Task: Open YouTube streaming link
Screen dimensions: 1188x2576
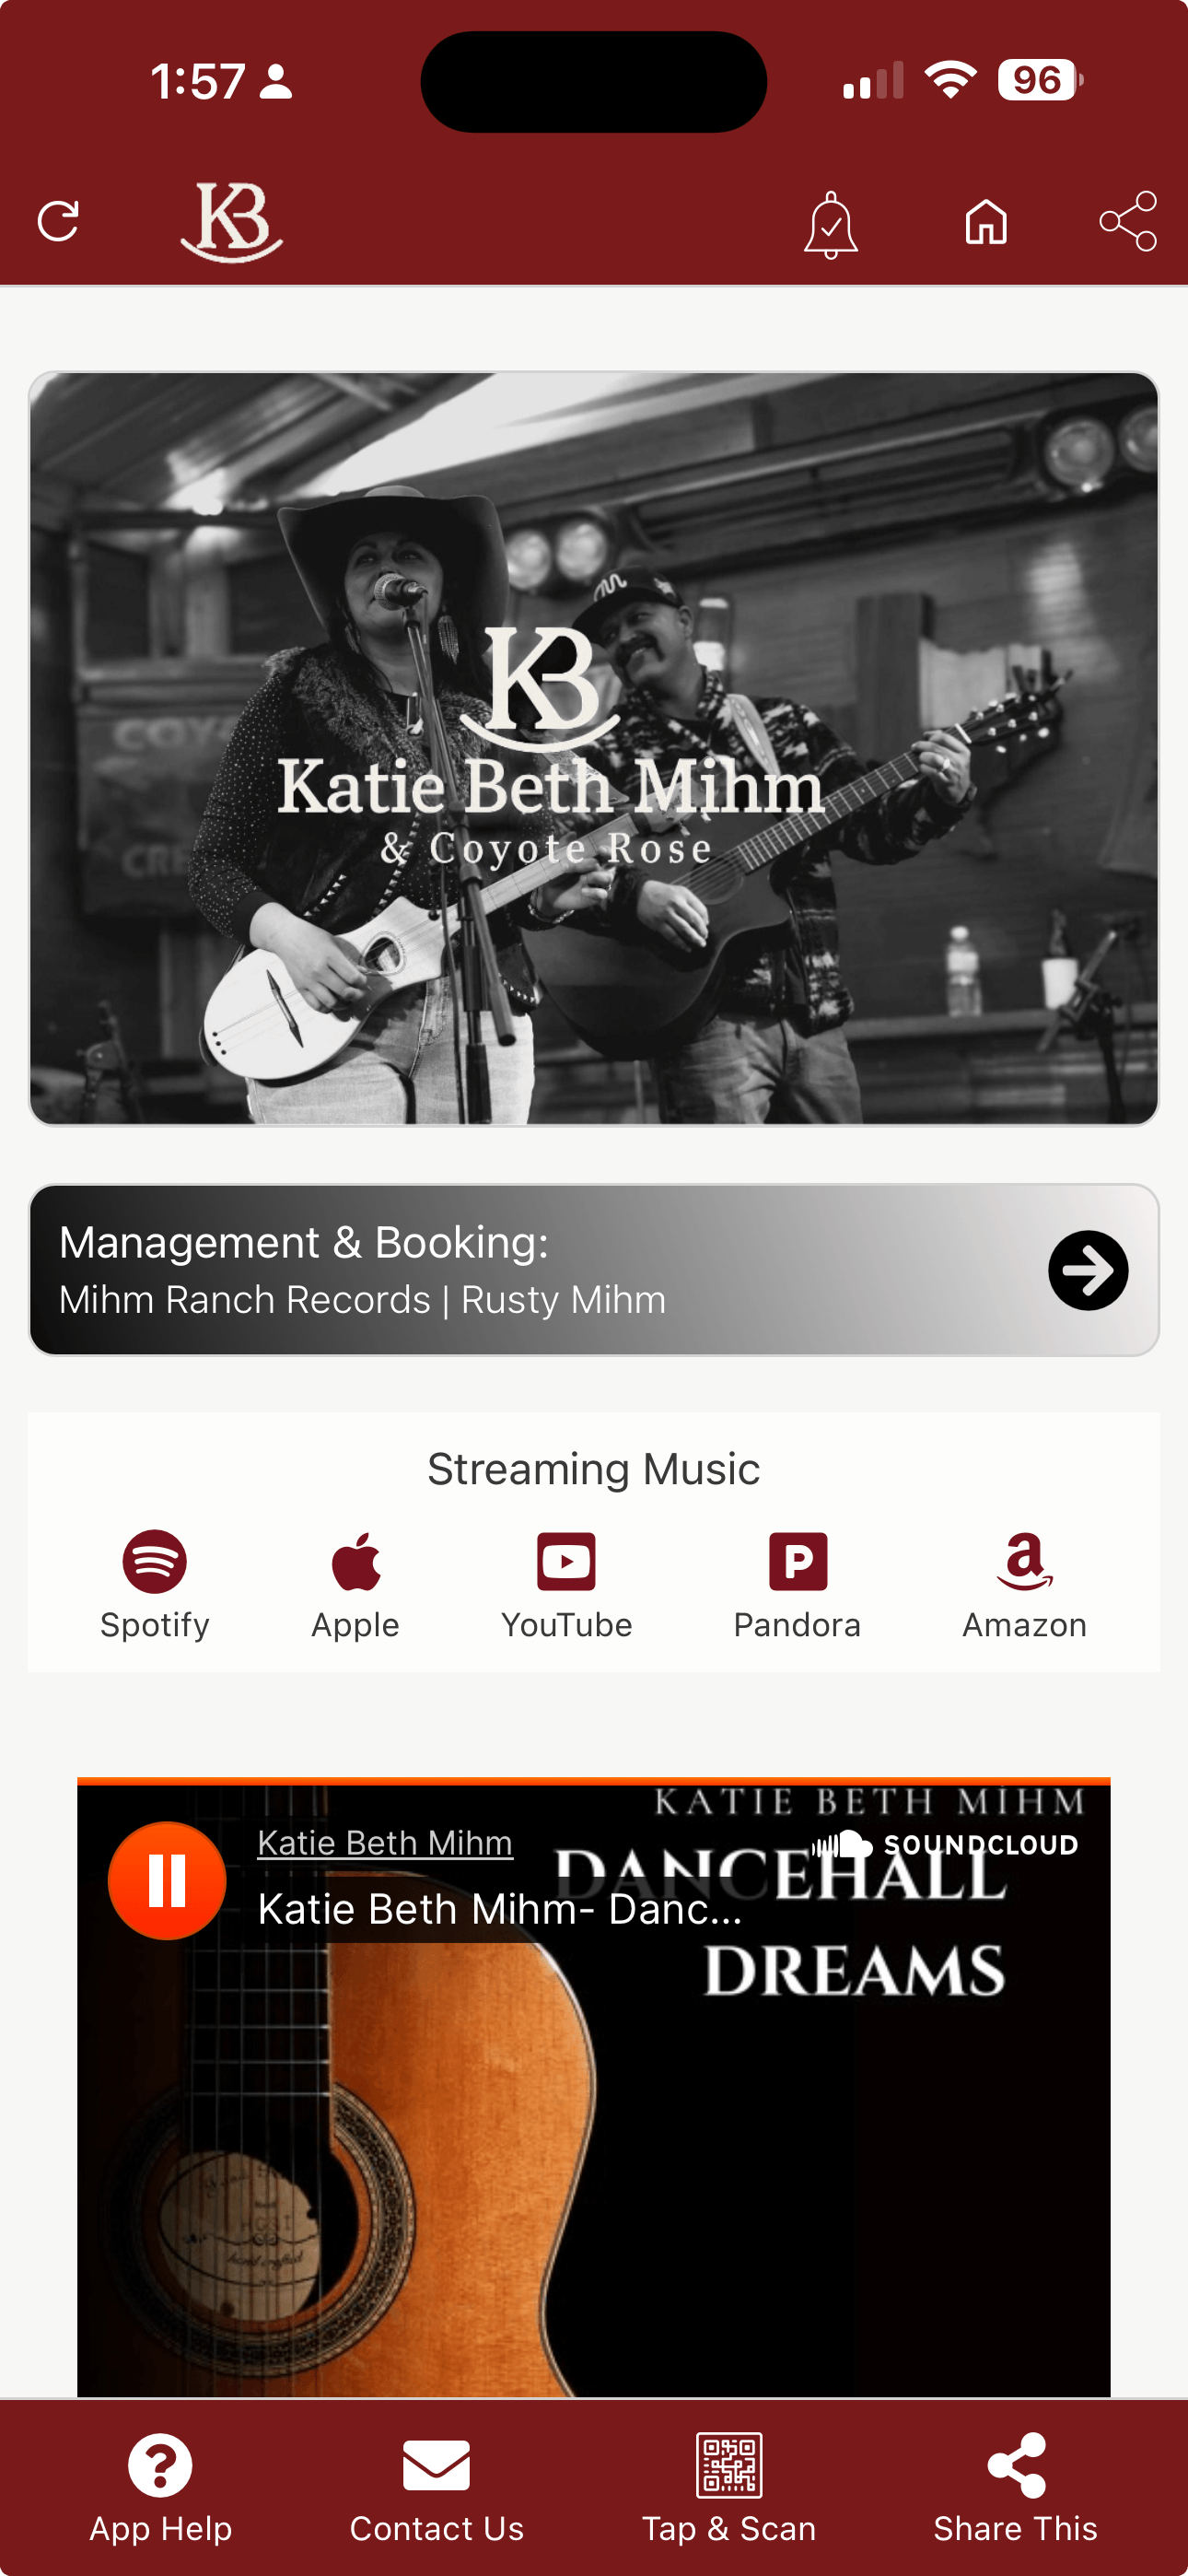Action: tap(566, 1585)
